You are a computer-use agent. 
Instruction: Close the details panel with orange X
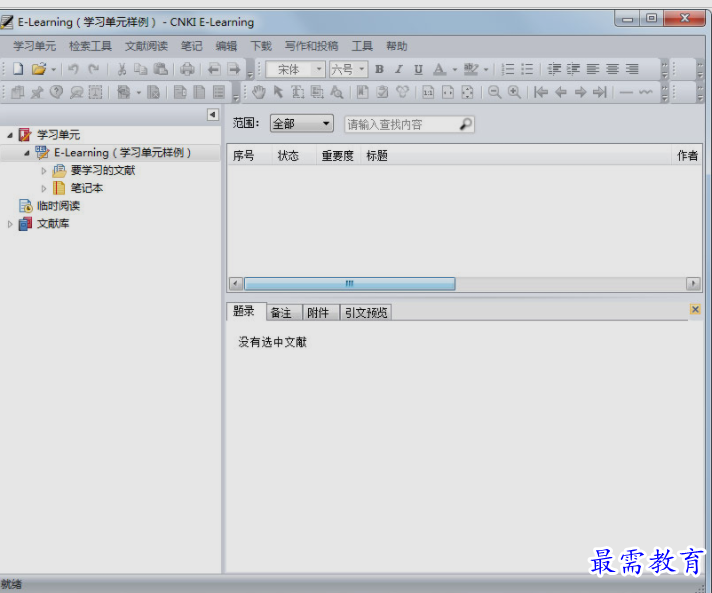click(695, 309)
